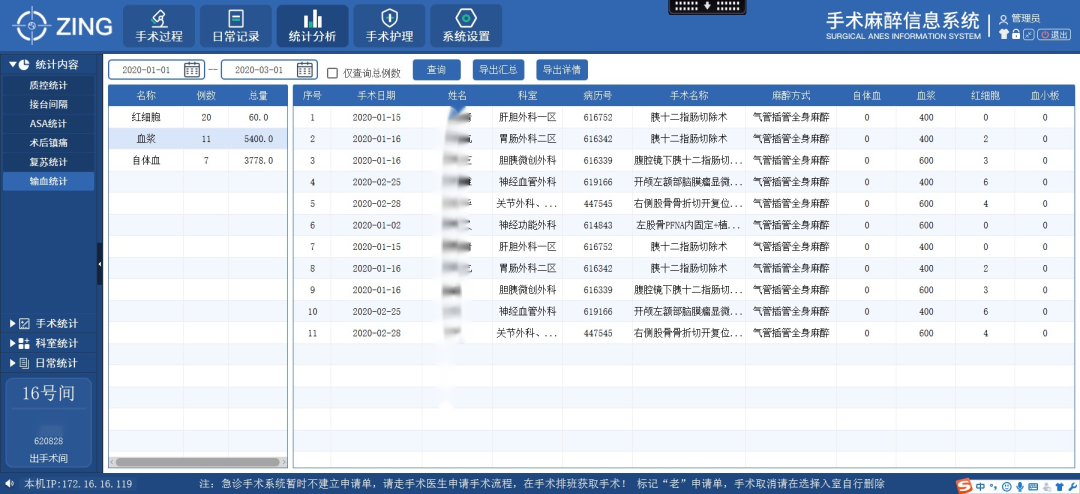Click the top keyboard dropdown widget
Screen dimensions: 1080x494
[x=707, y=6]
